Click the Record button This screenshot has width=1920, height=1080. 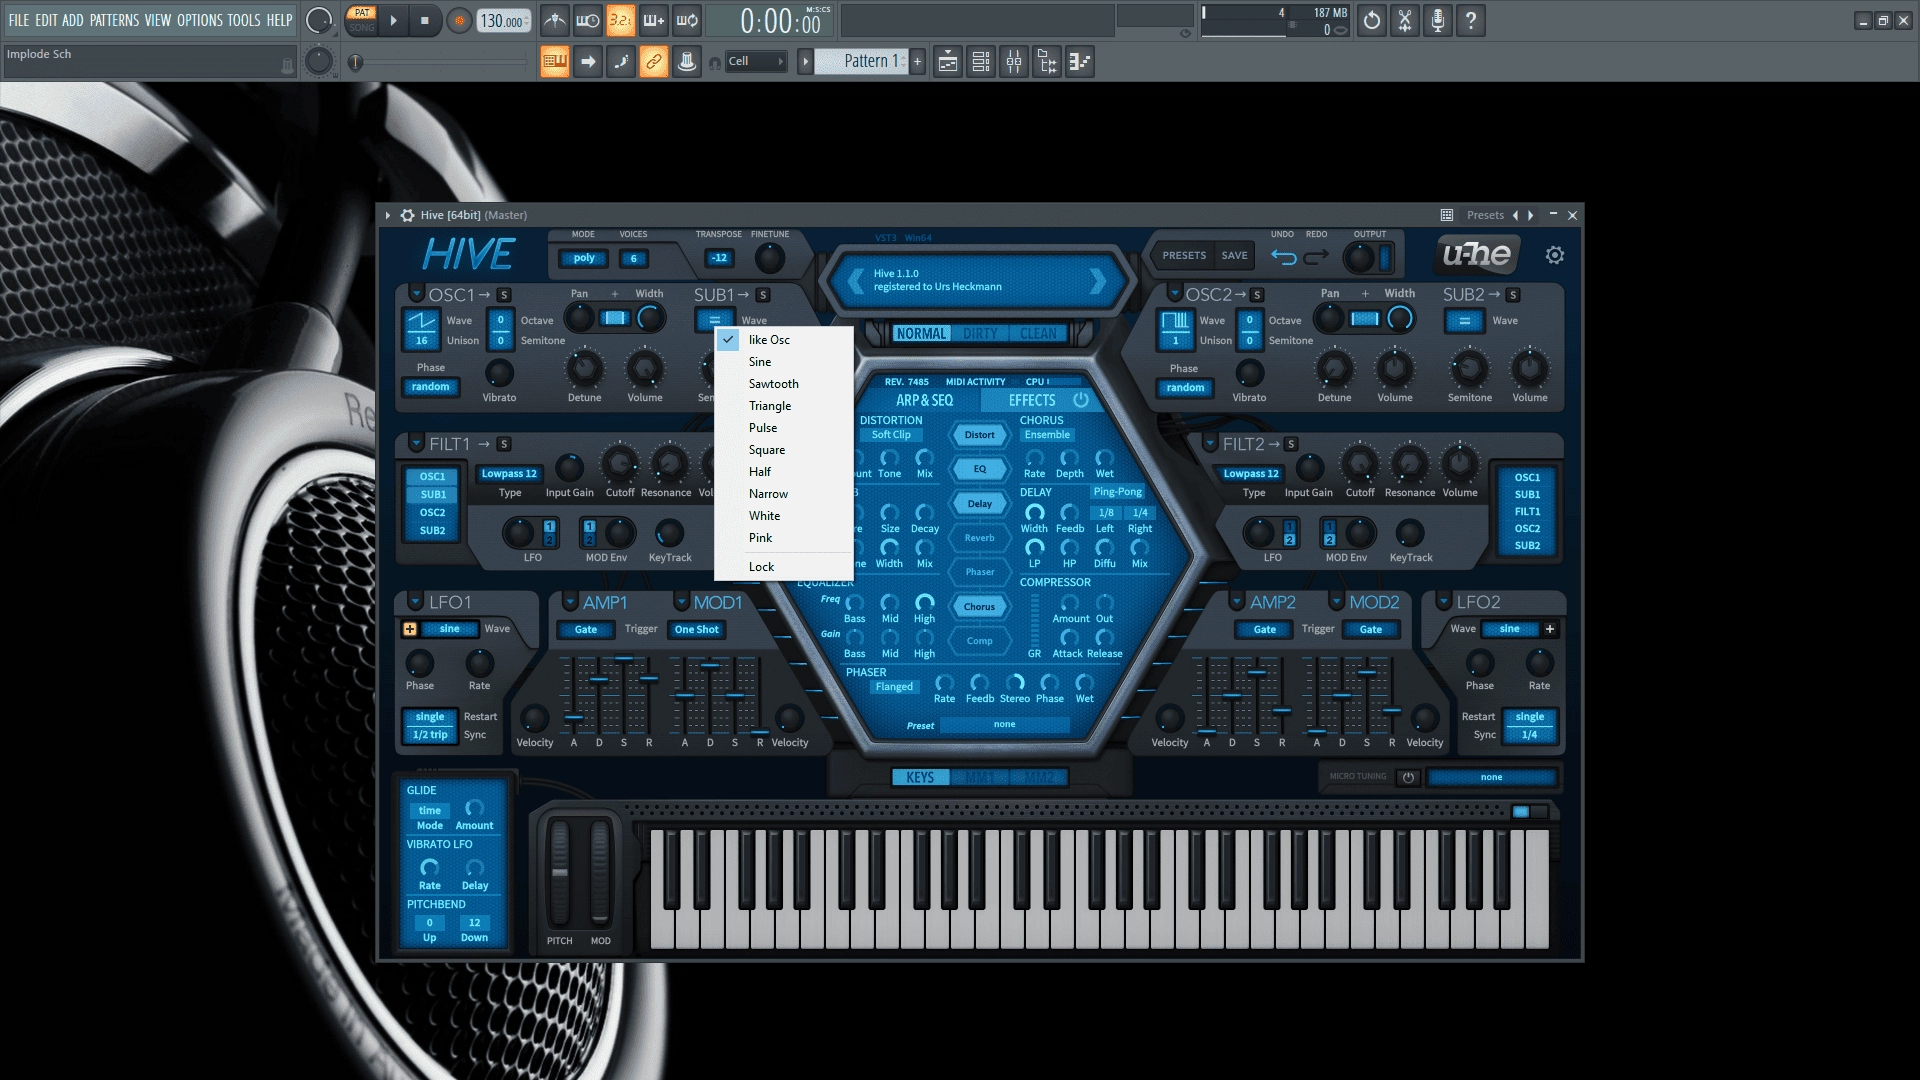point(459,21)
